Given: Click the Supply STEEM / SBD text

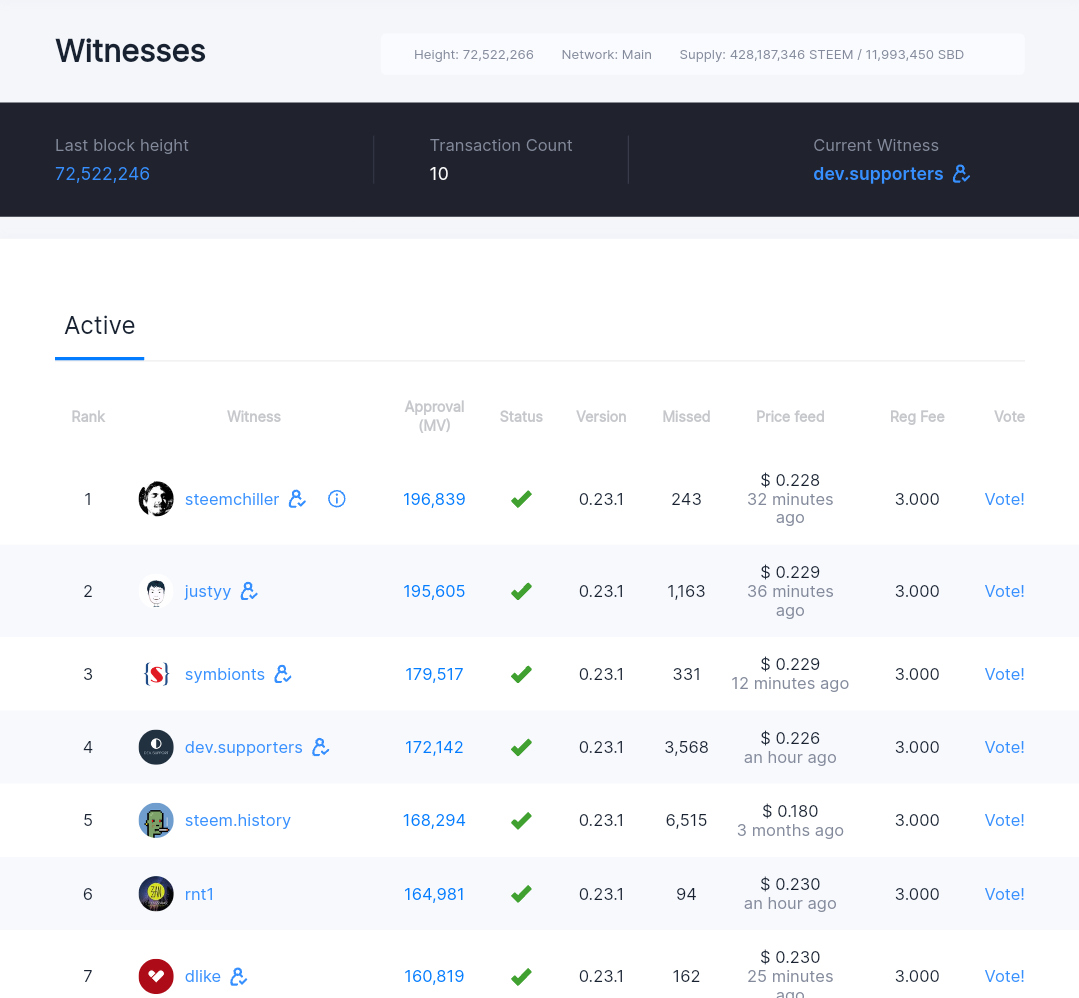Looking at the screenshot, I should point(822,54).
